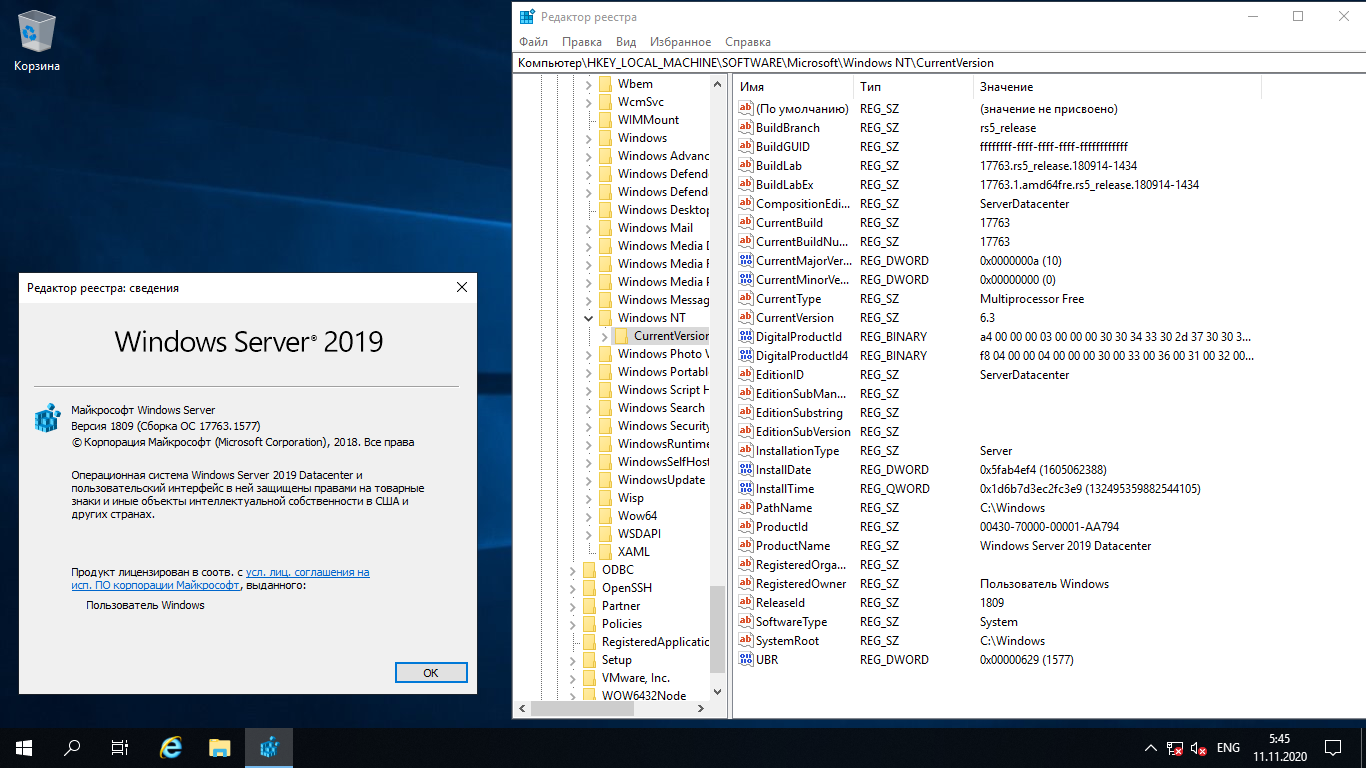Viewport: 1366px width, 768px height.
Task: Expand the OpenSSH tree node
Action: (x=573, y=588)
